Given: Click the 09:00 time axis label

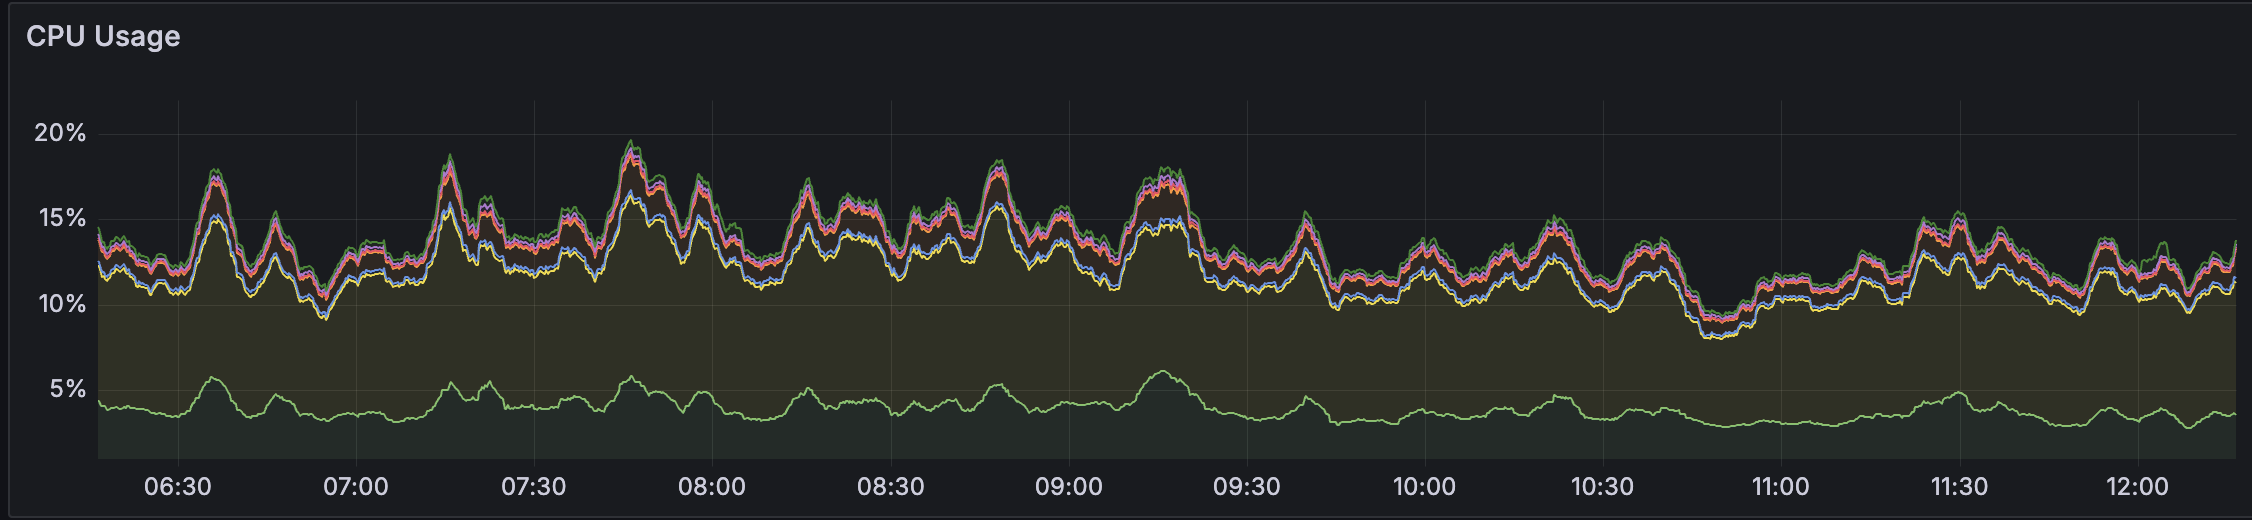Looking at the screenshot, I should click(x=1068, y=487).
